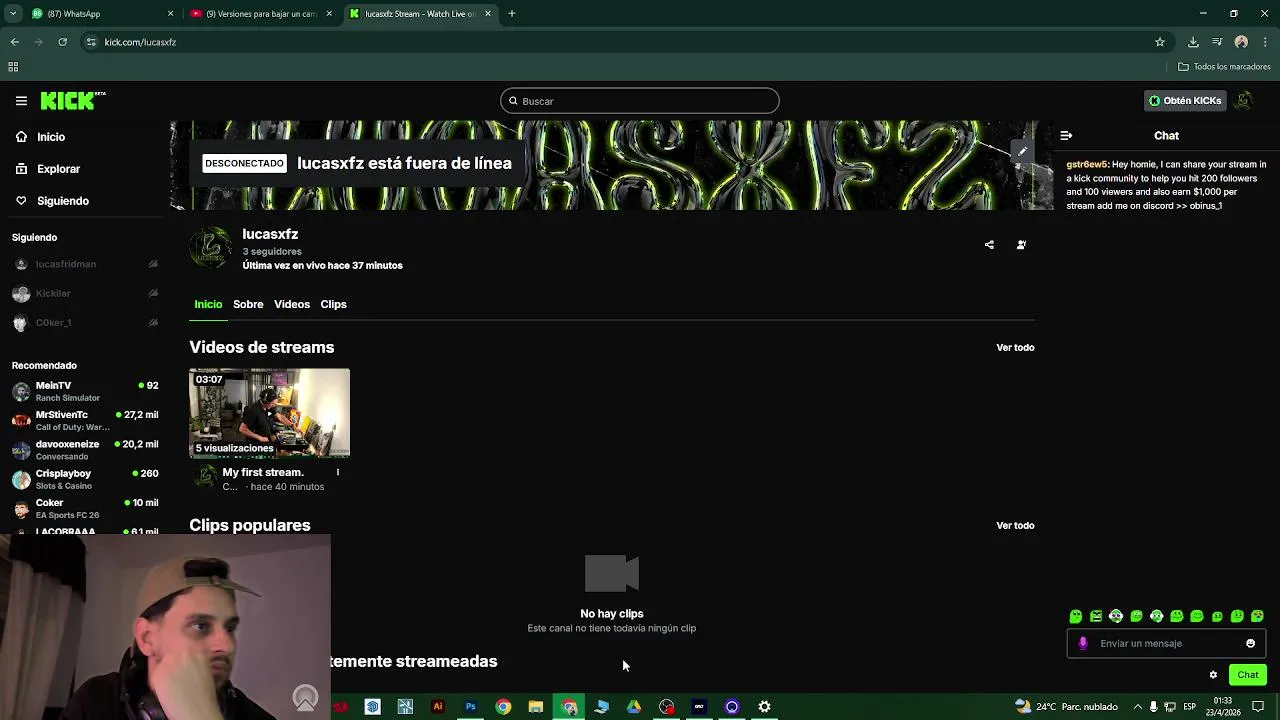
Task: Click the Enviar un mensaje chat input
Action: (x=1166, y=643)
